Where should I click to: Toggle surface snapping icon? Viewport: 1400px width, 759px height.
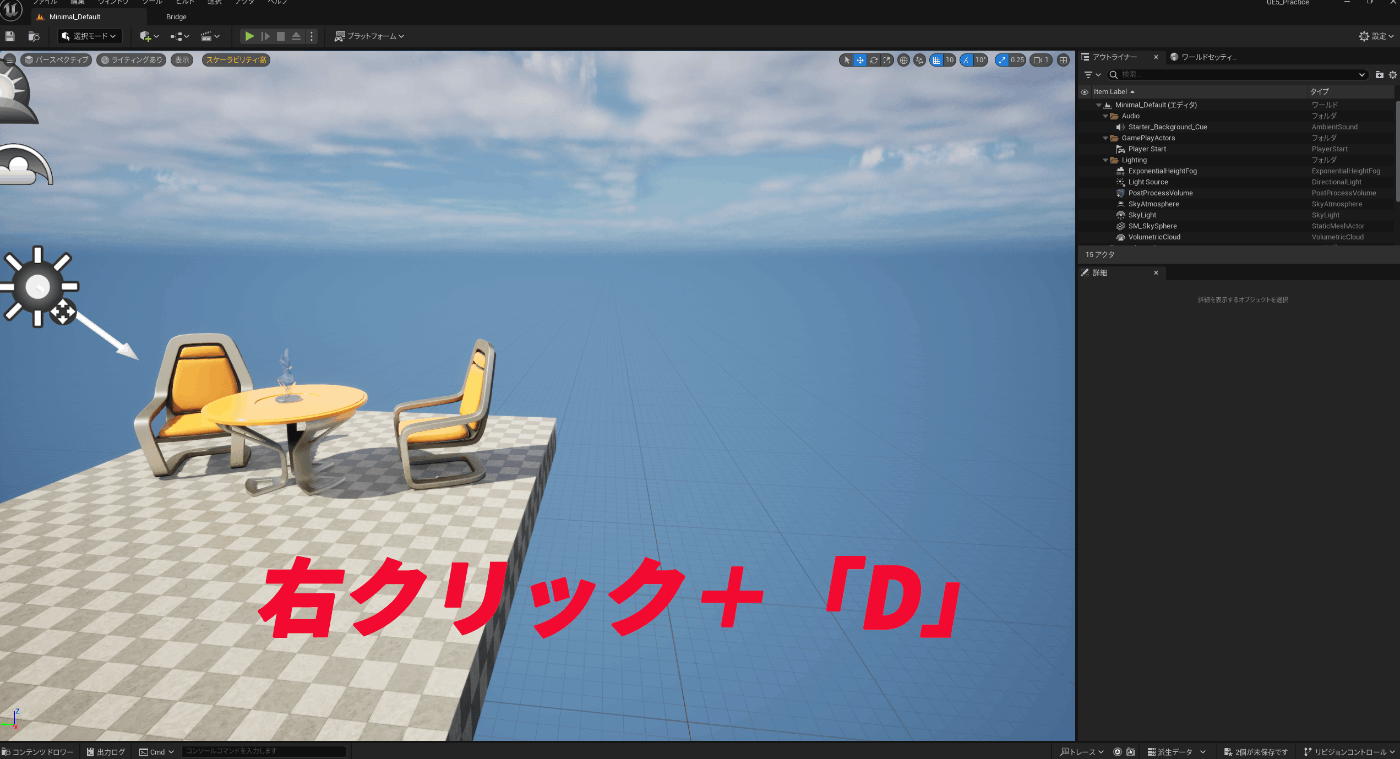(x=920, y=60)
